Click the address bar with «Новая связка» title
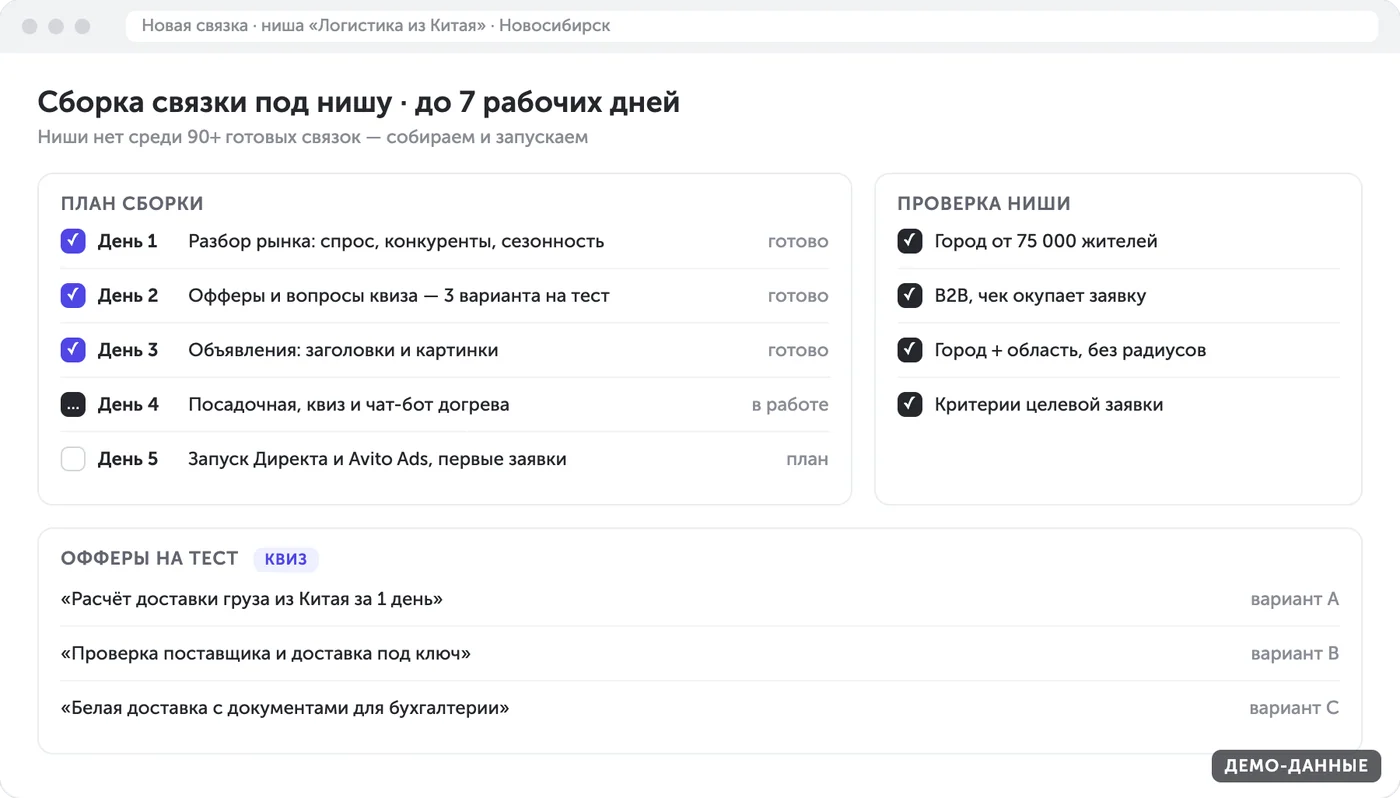This screenshot has width=1400, height=798. (751, 26)
